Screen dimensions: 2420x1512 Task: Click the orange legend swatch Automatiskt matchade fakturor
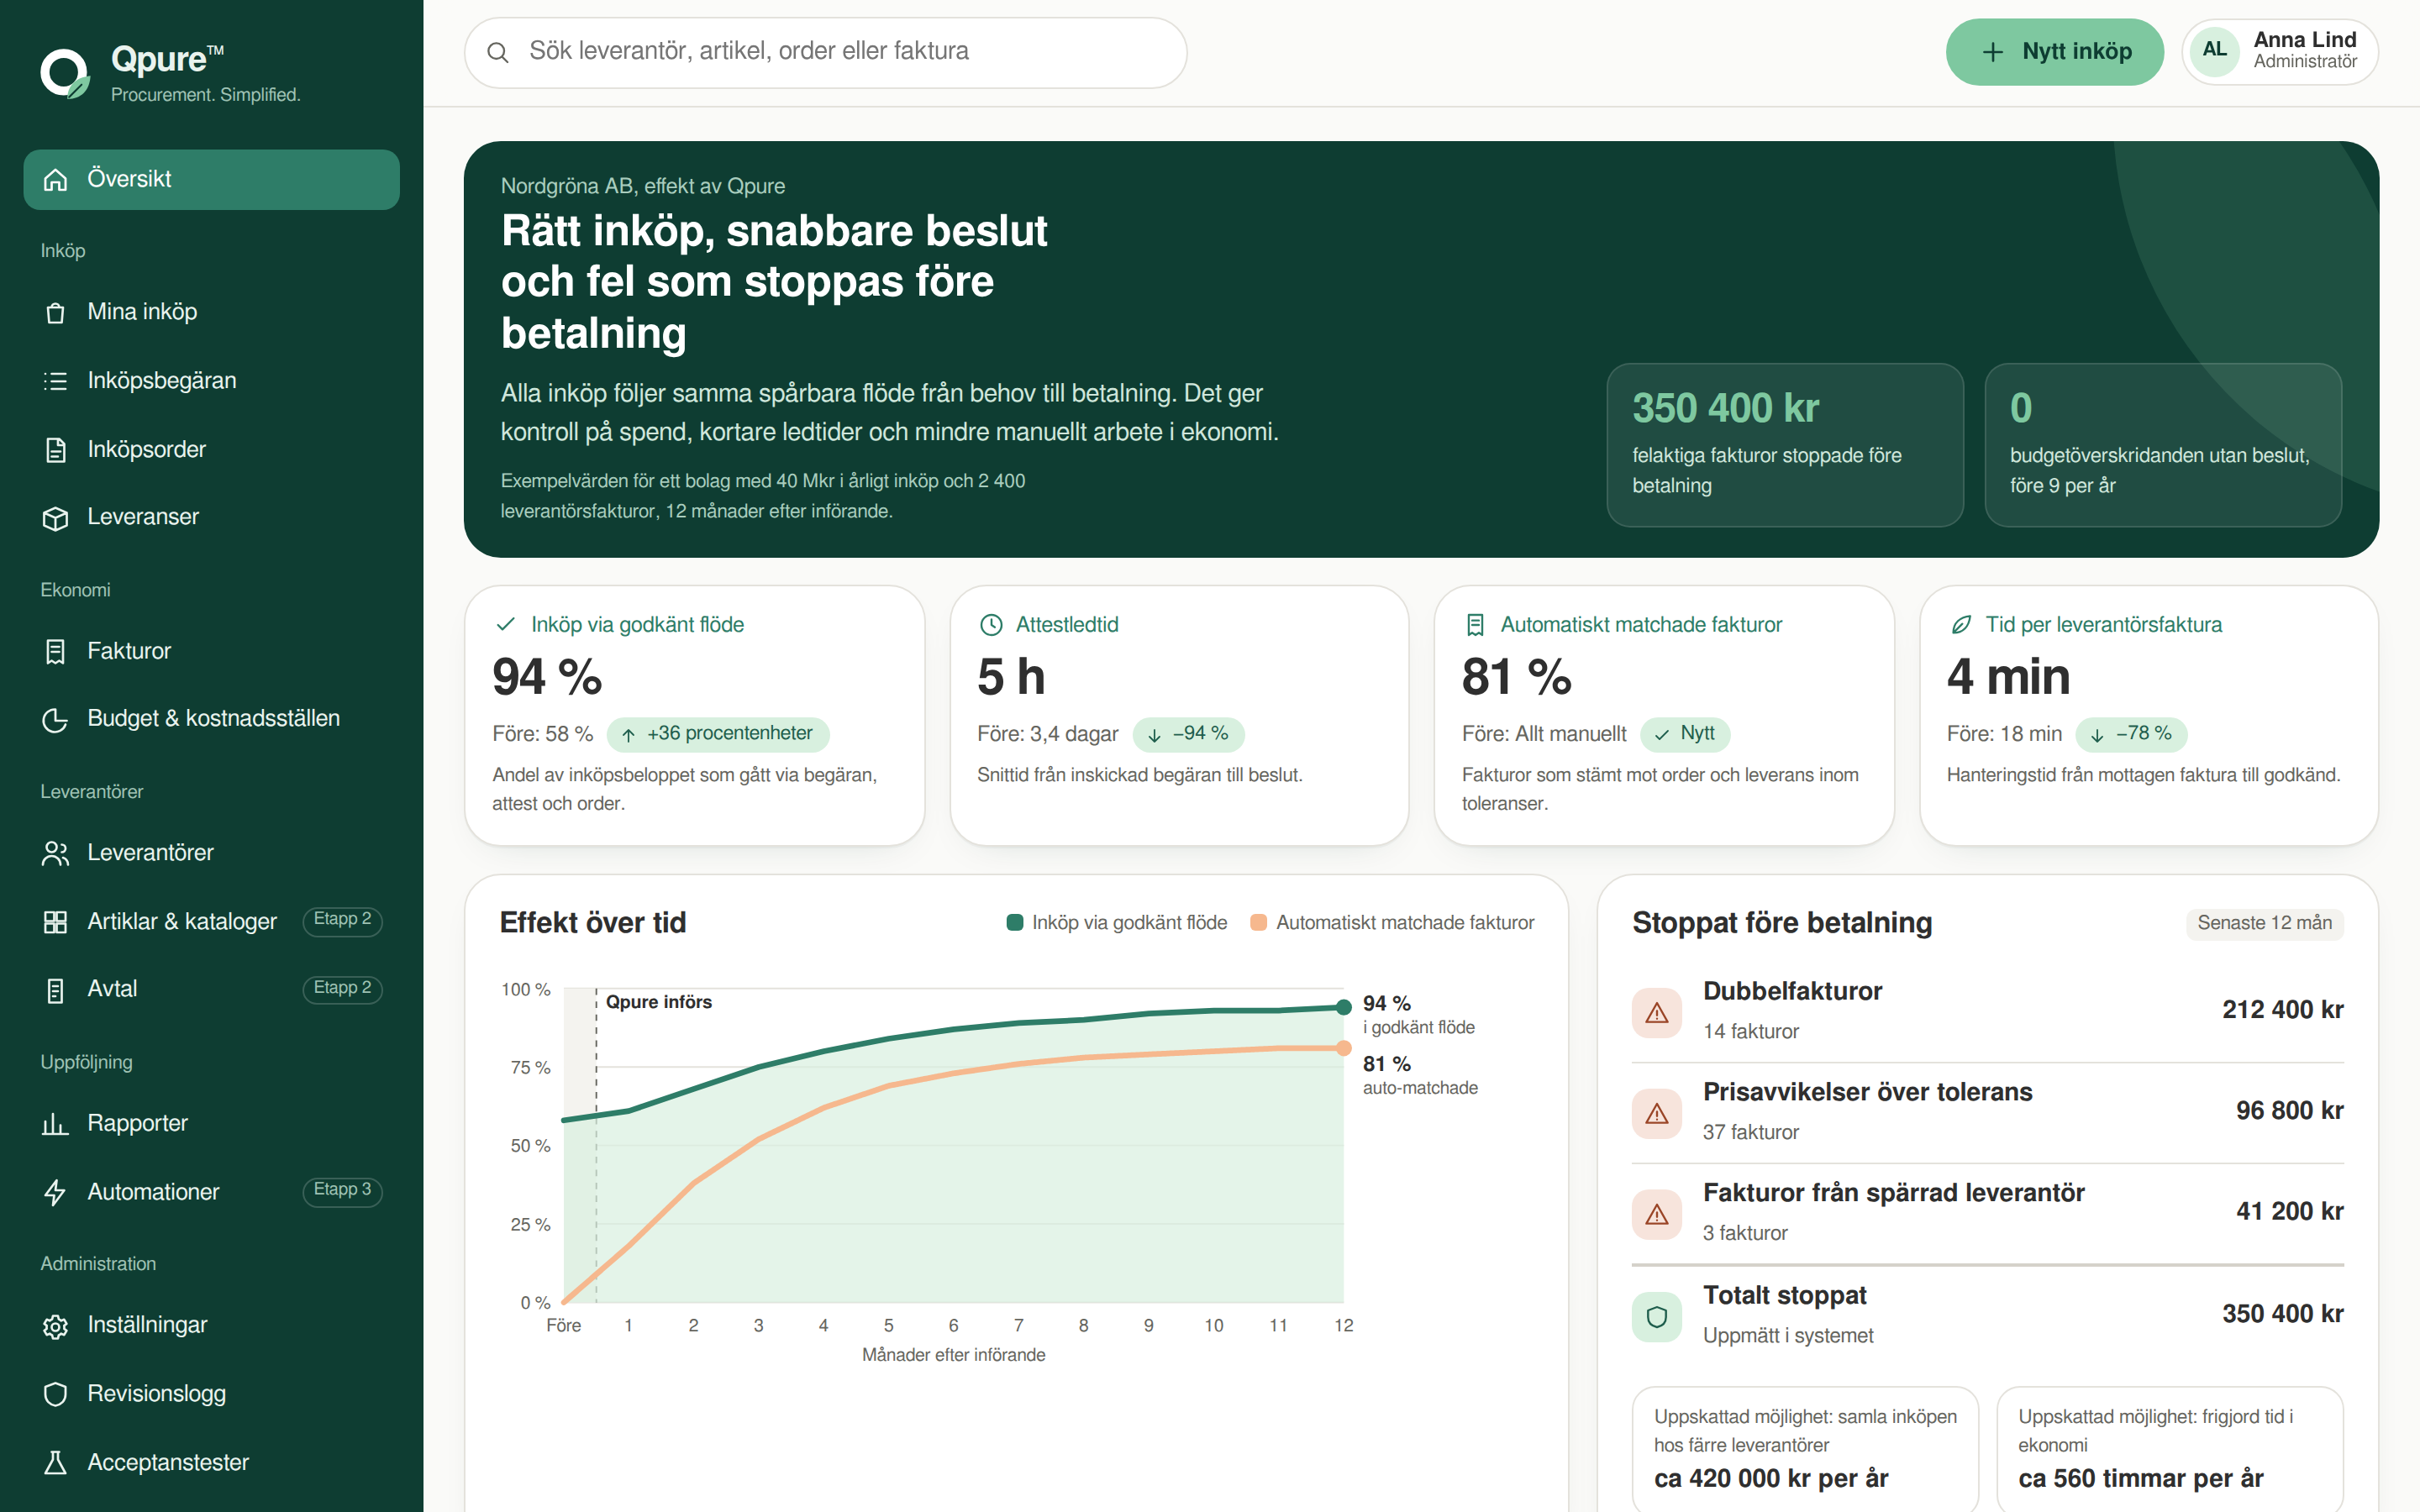click(x=1259, y=923)
